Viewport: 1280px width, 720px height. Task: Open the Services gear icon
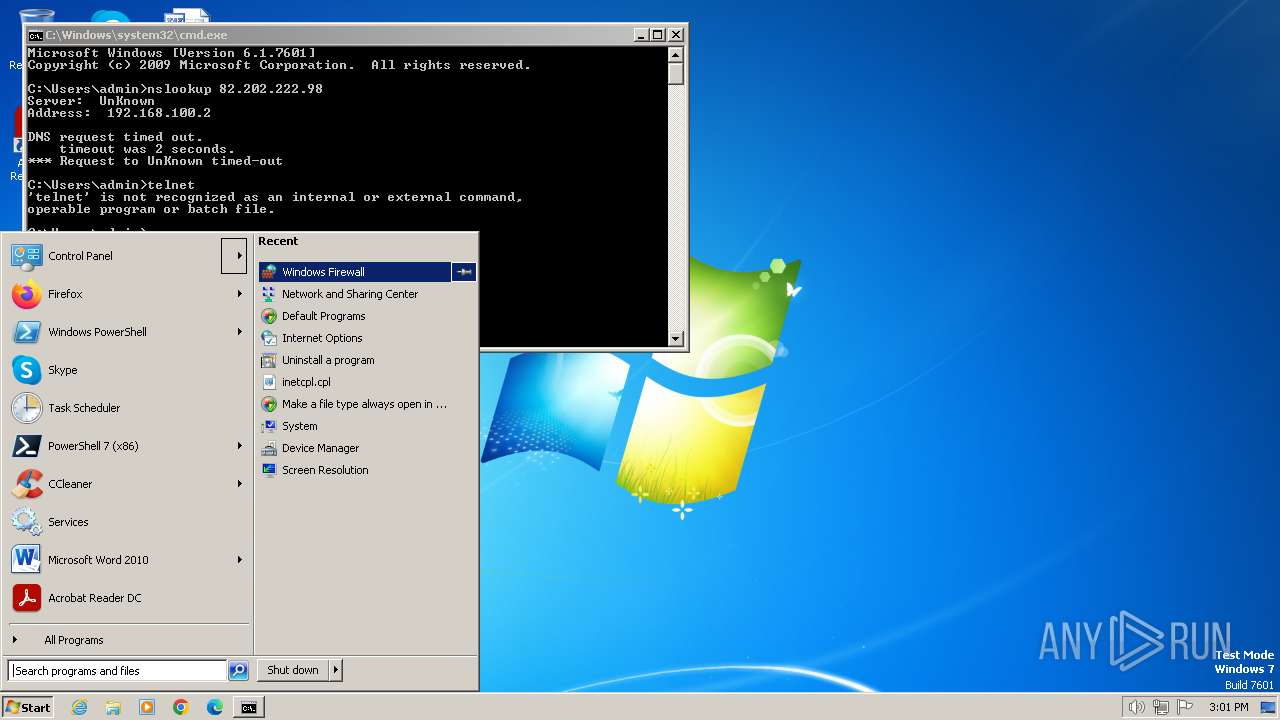click(27, 522)
